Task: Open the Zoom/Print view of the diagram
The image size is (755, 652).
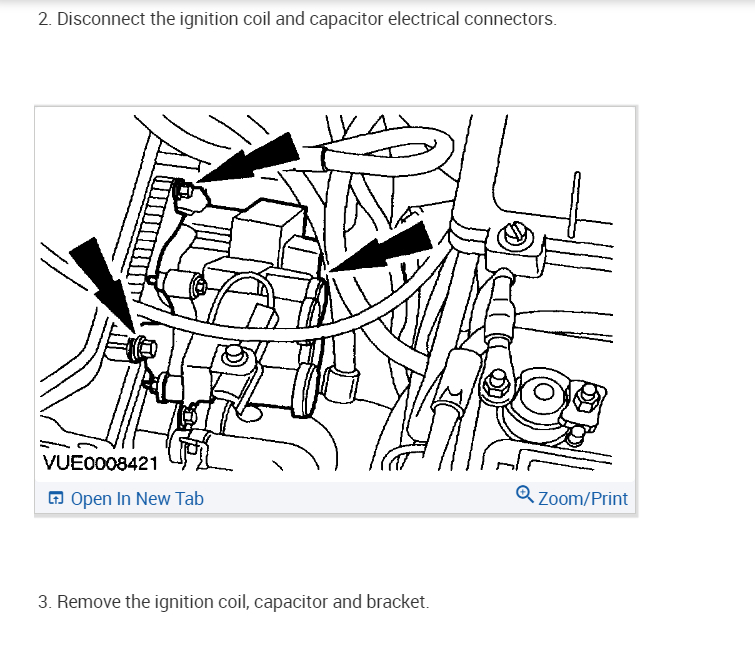Action: [572, 497]
